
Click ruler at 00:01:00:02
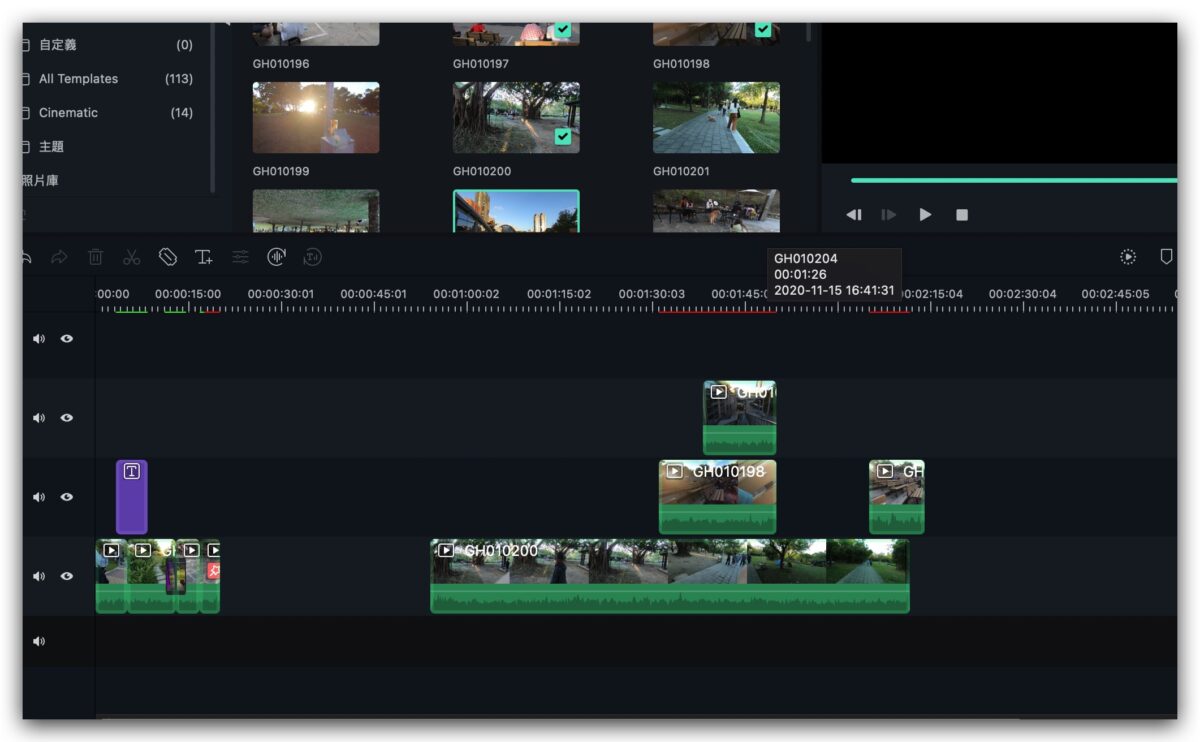(x=466, y=295)
